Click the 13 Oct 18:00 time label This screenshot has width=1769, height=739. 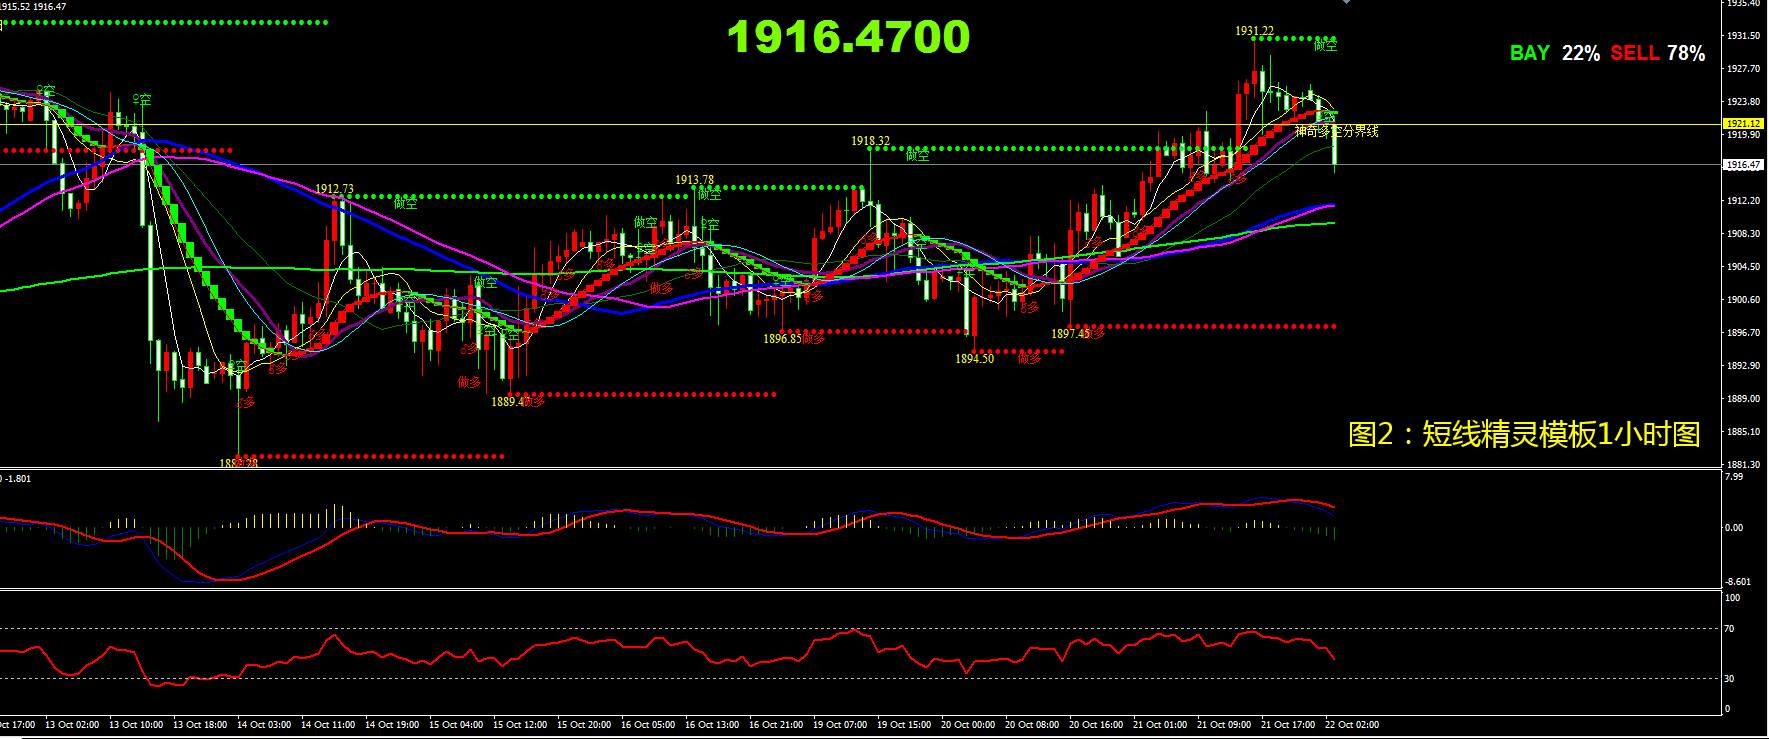click(200, 725)
